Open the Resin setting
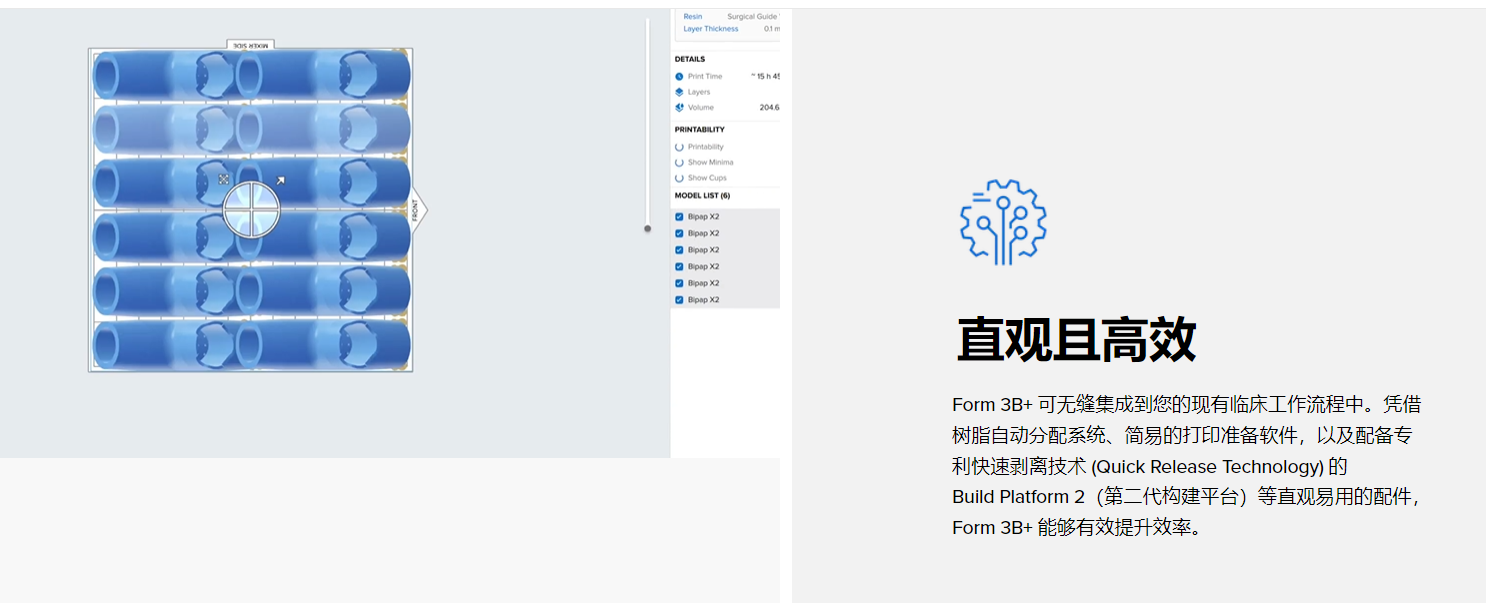This screenshot has width=1486, height=603. click(693, 17)
